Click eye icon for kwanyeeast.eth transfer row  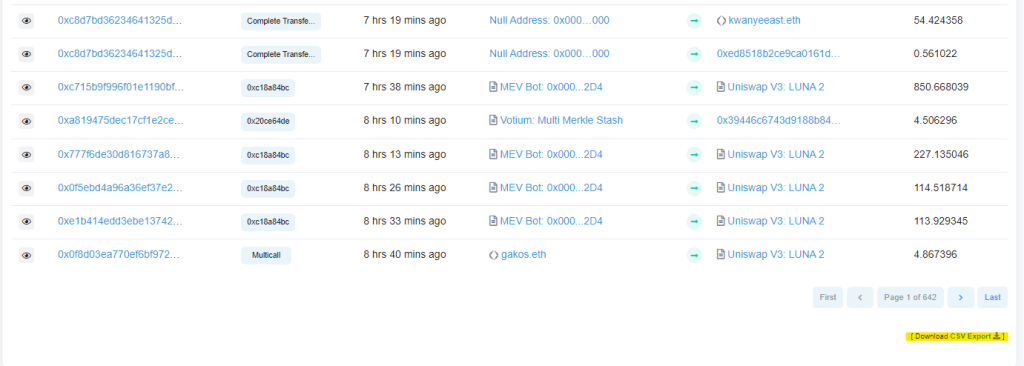pyautogui.click(x=26, y=21)
